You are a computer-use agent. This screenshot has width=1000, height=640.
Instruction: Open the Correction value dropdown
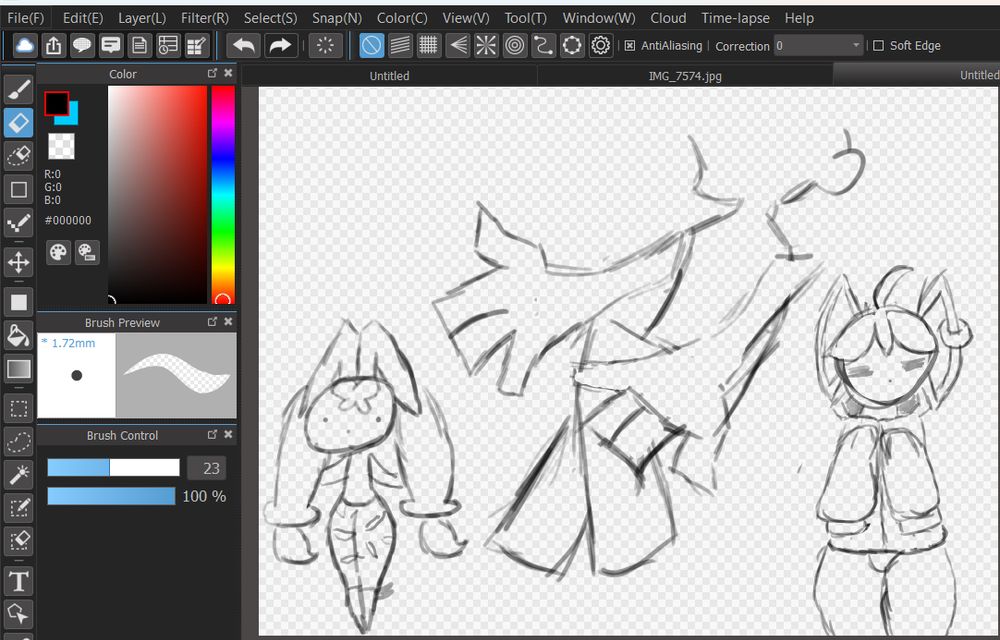coord(856,46)
